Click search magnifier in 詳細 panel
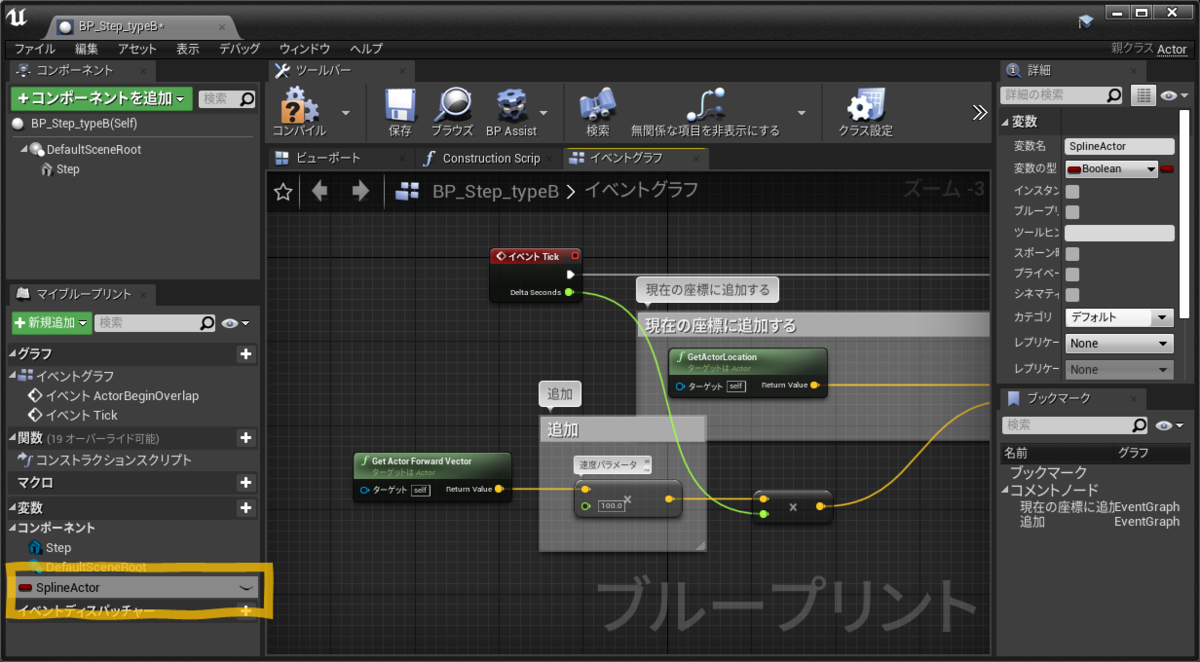Viewport: 1200px width, 662px height. [1114, 95]
